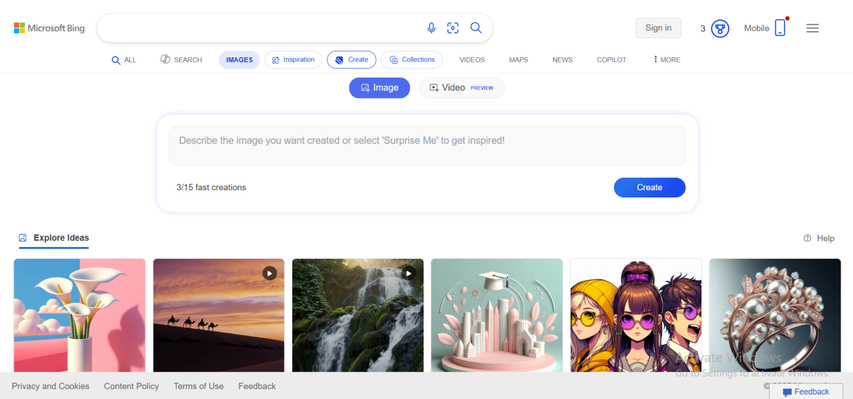853x399 pixels.
Task: Select the Image creation mode
Action: pyautogui.click(x=379, y=88)
